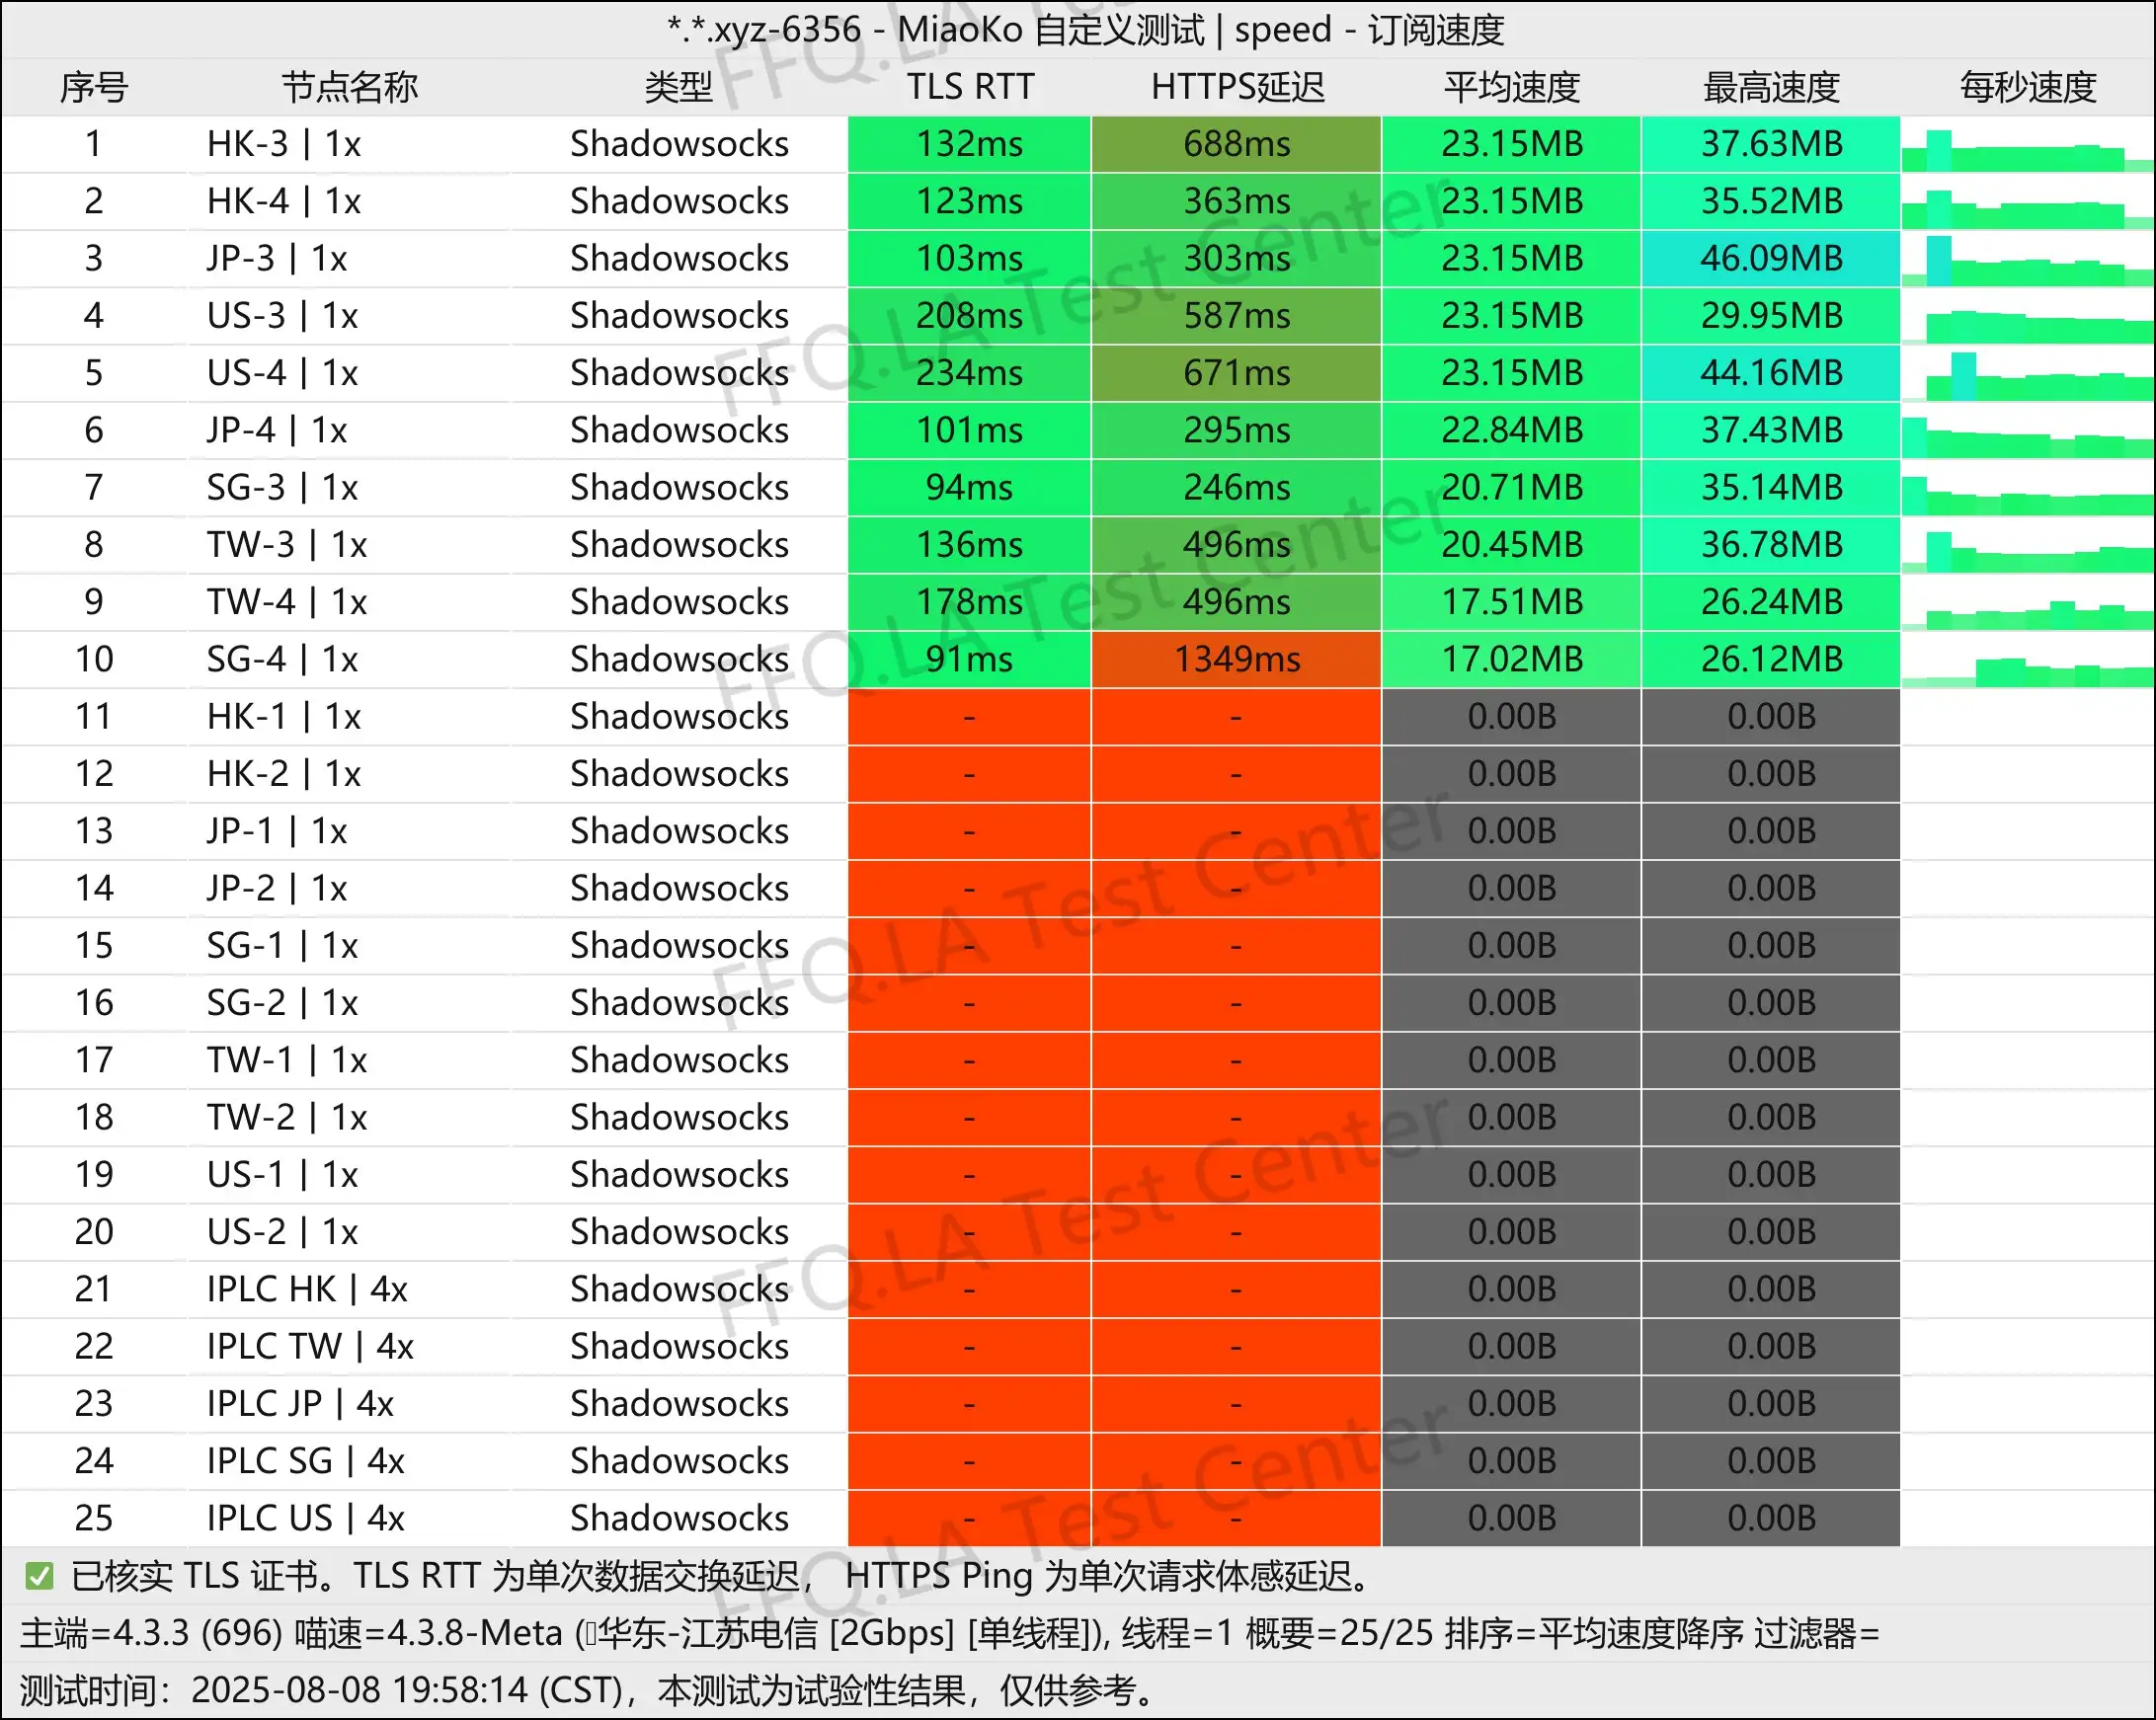
Task: Click the HTTPS延迟 column header
Action: click(x=1237, y=88)
